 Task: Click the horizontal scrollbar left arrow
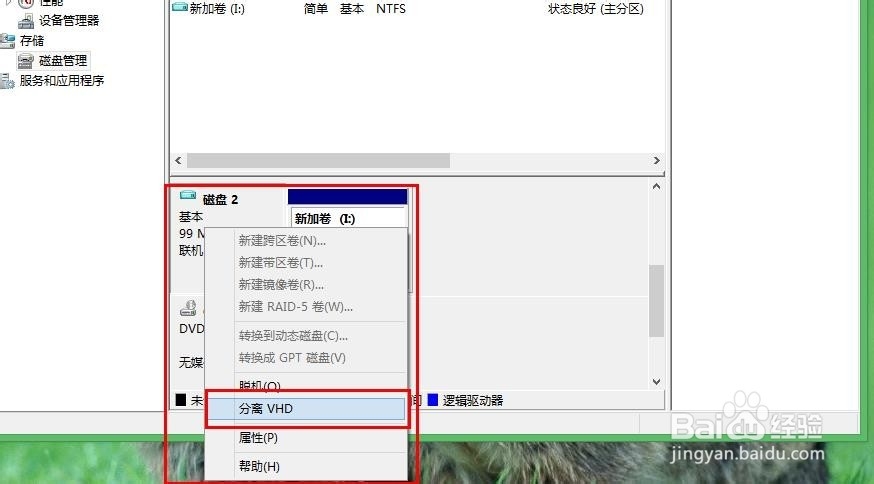click(x=178, y=161)
